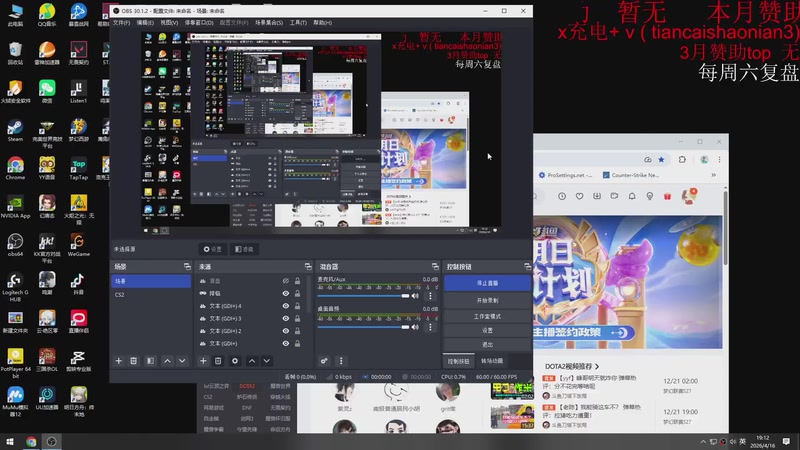Adjust the Mic/Aux volume slider
The width and height of the screenshot is (800, 450).
coord(363,296)
